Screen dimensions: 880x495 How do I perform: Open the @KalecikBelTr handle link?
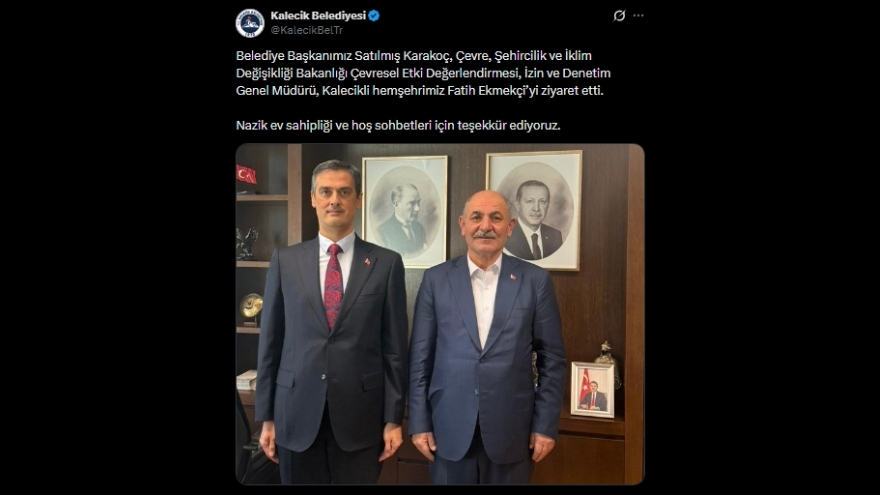(306, 30)
